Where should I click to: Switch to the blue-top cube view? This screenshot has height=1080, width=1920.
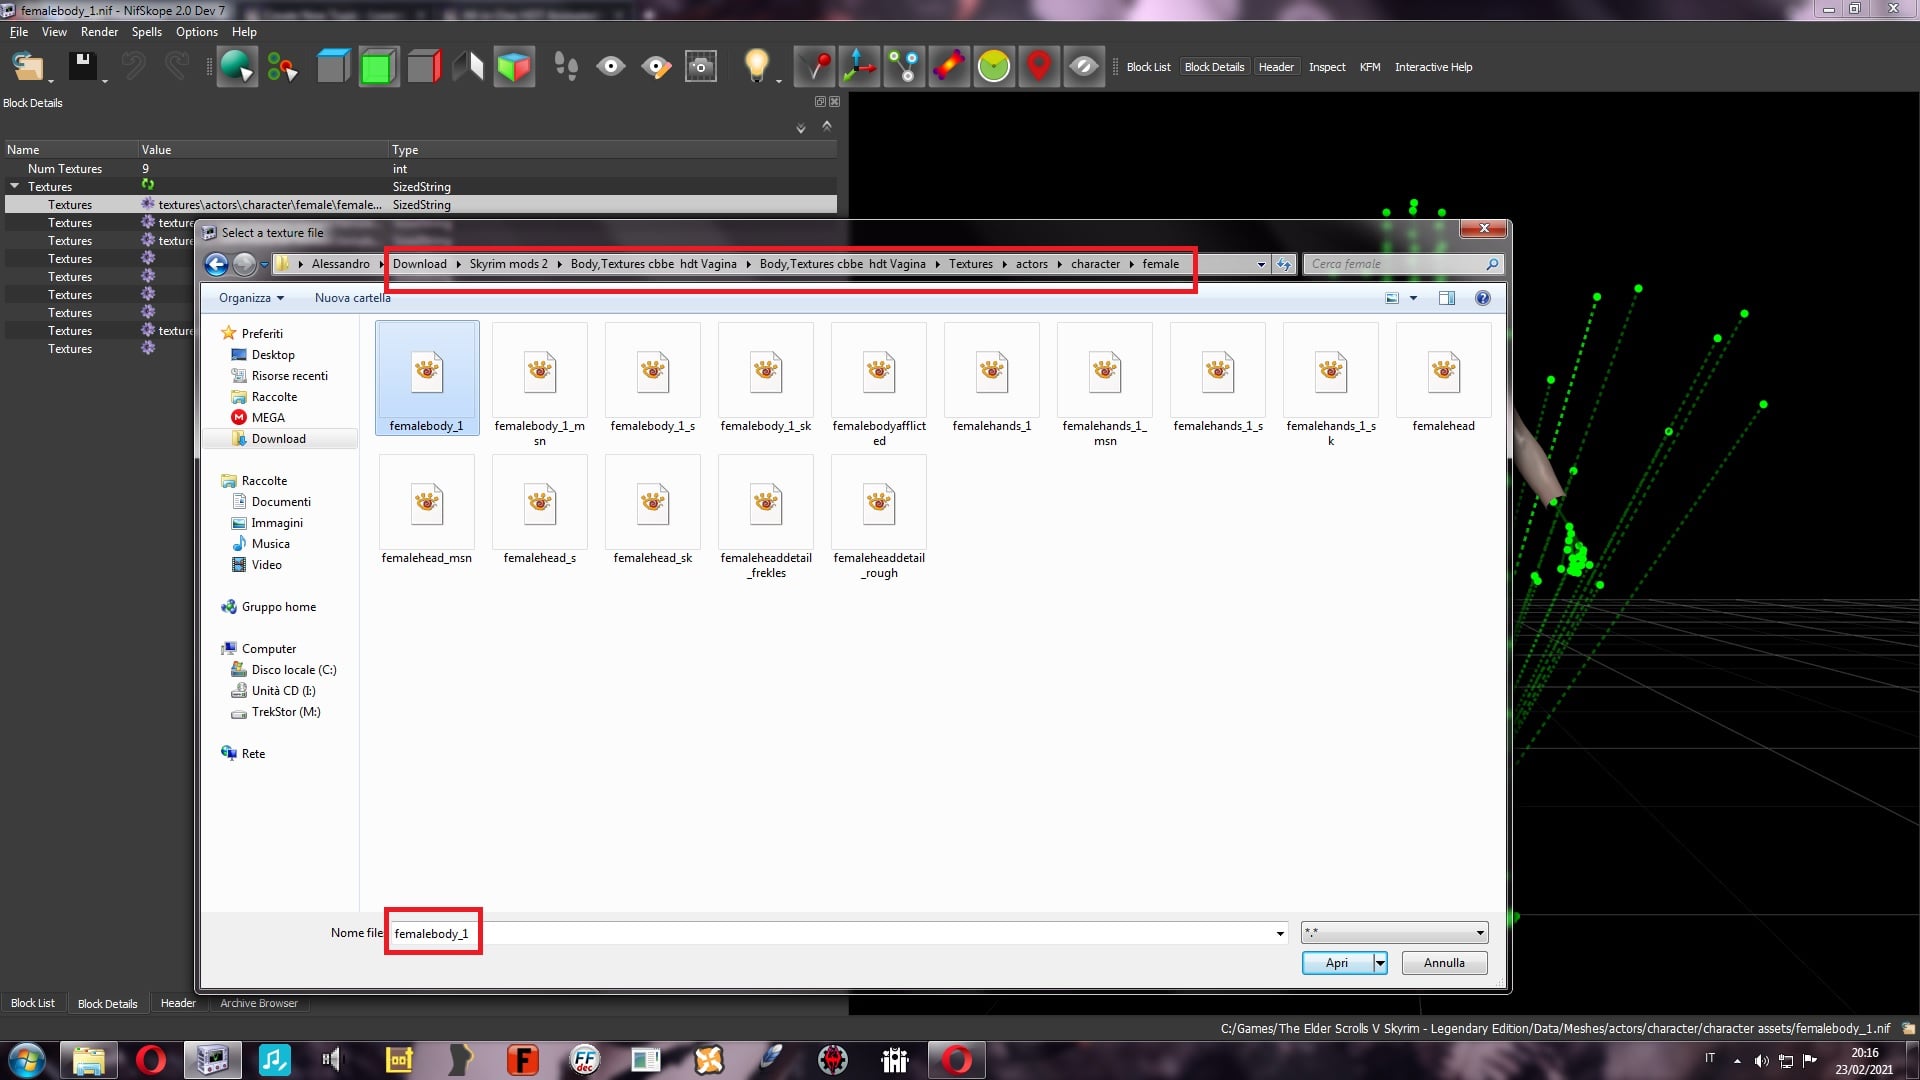click(x=333, y=67)
